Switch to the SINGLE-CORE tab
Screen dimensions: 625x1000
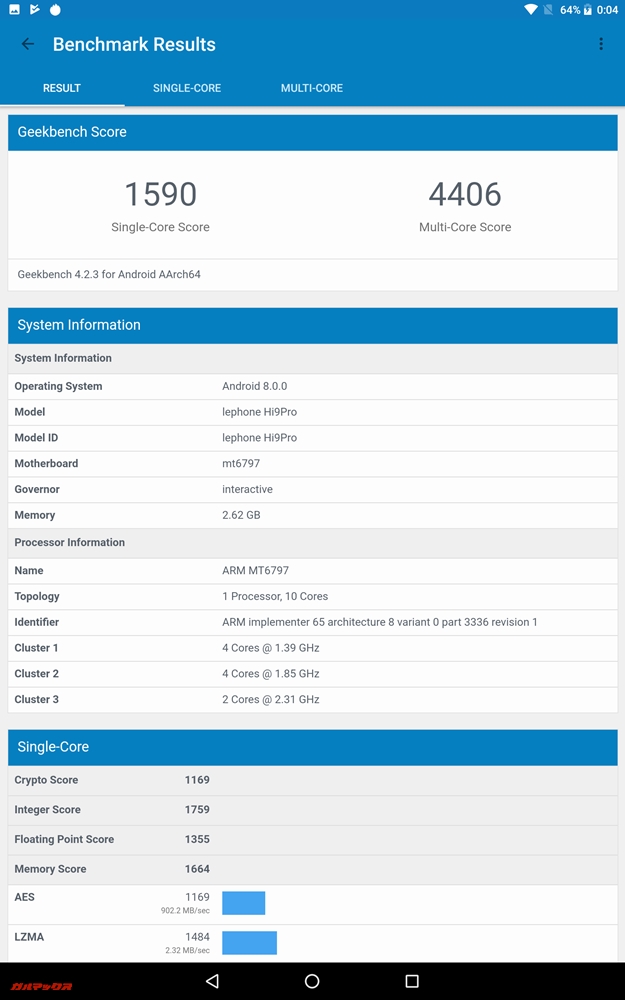tap(186, 88)
